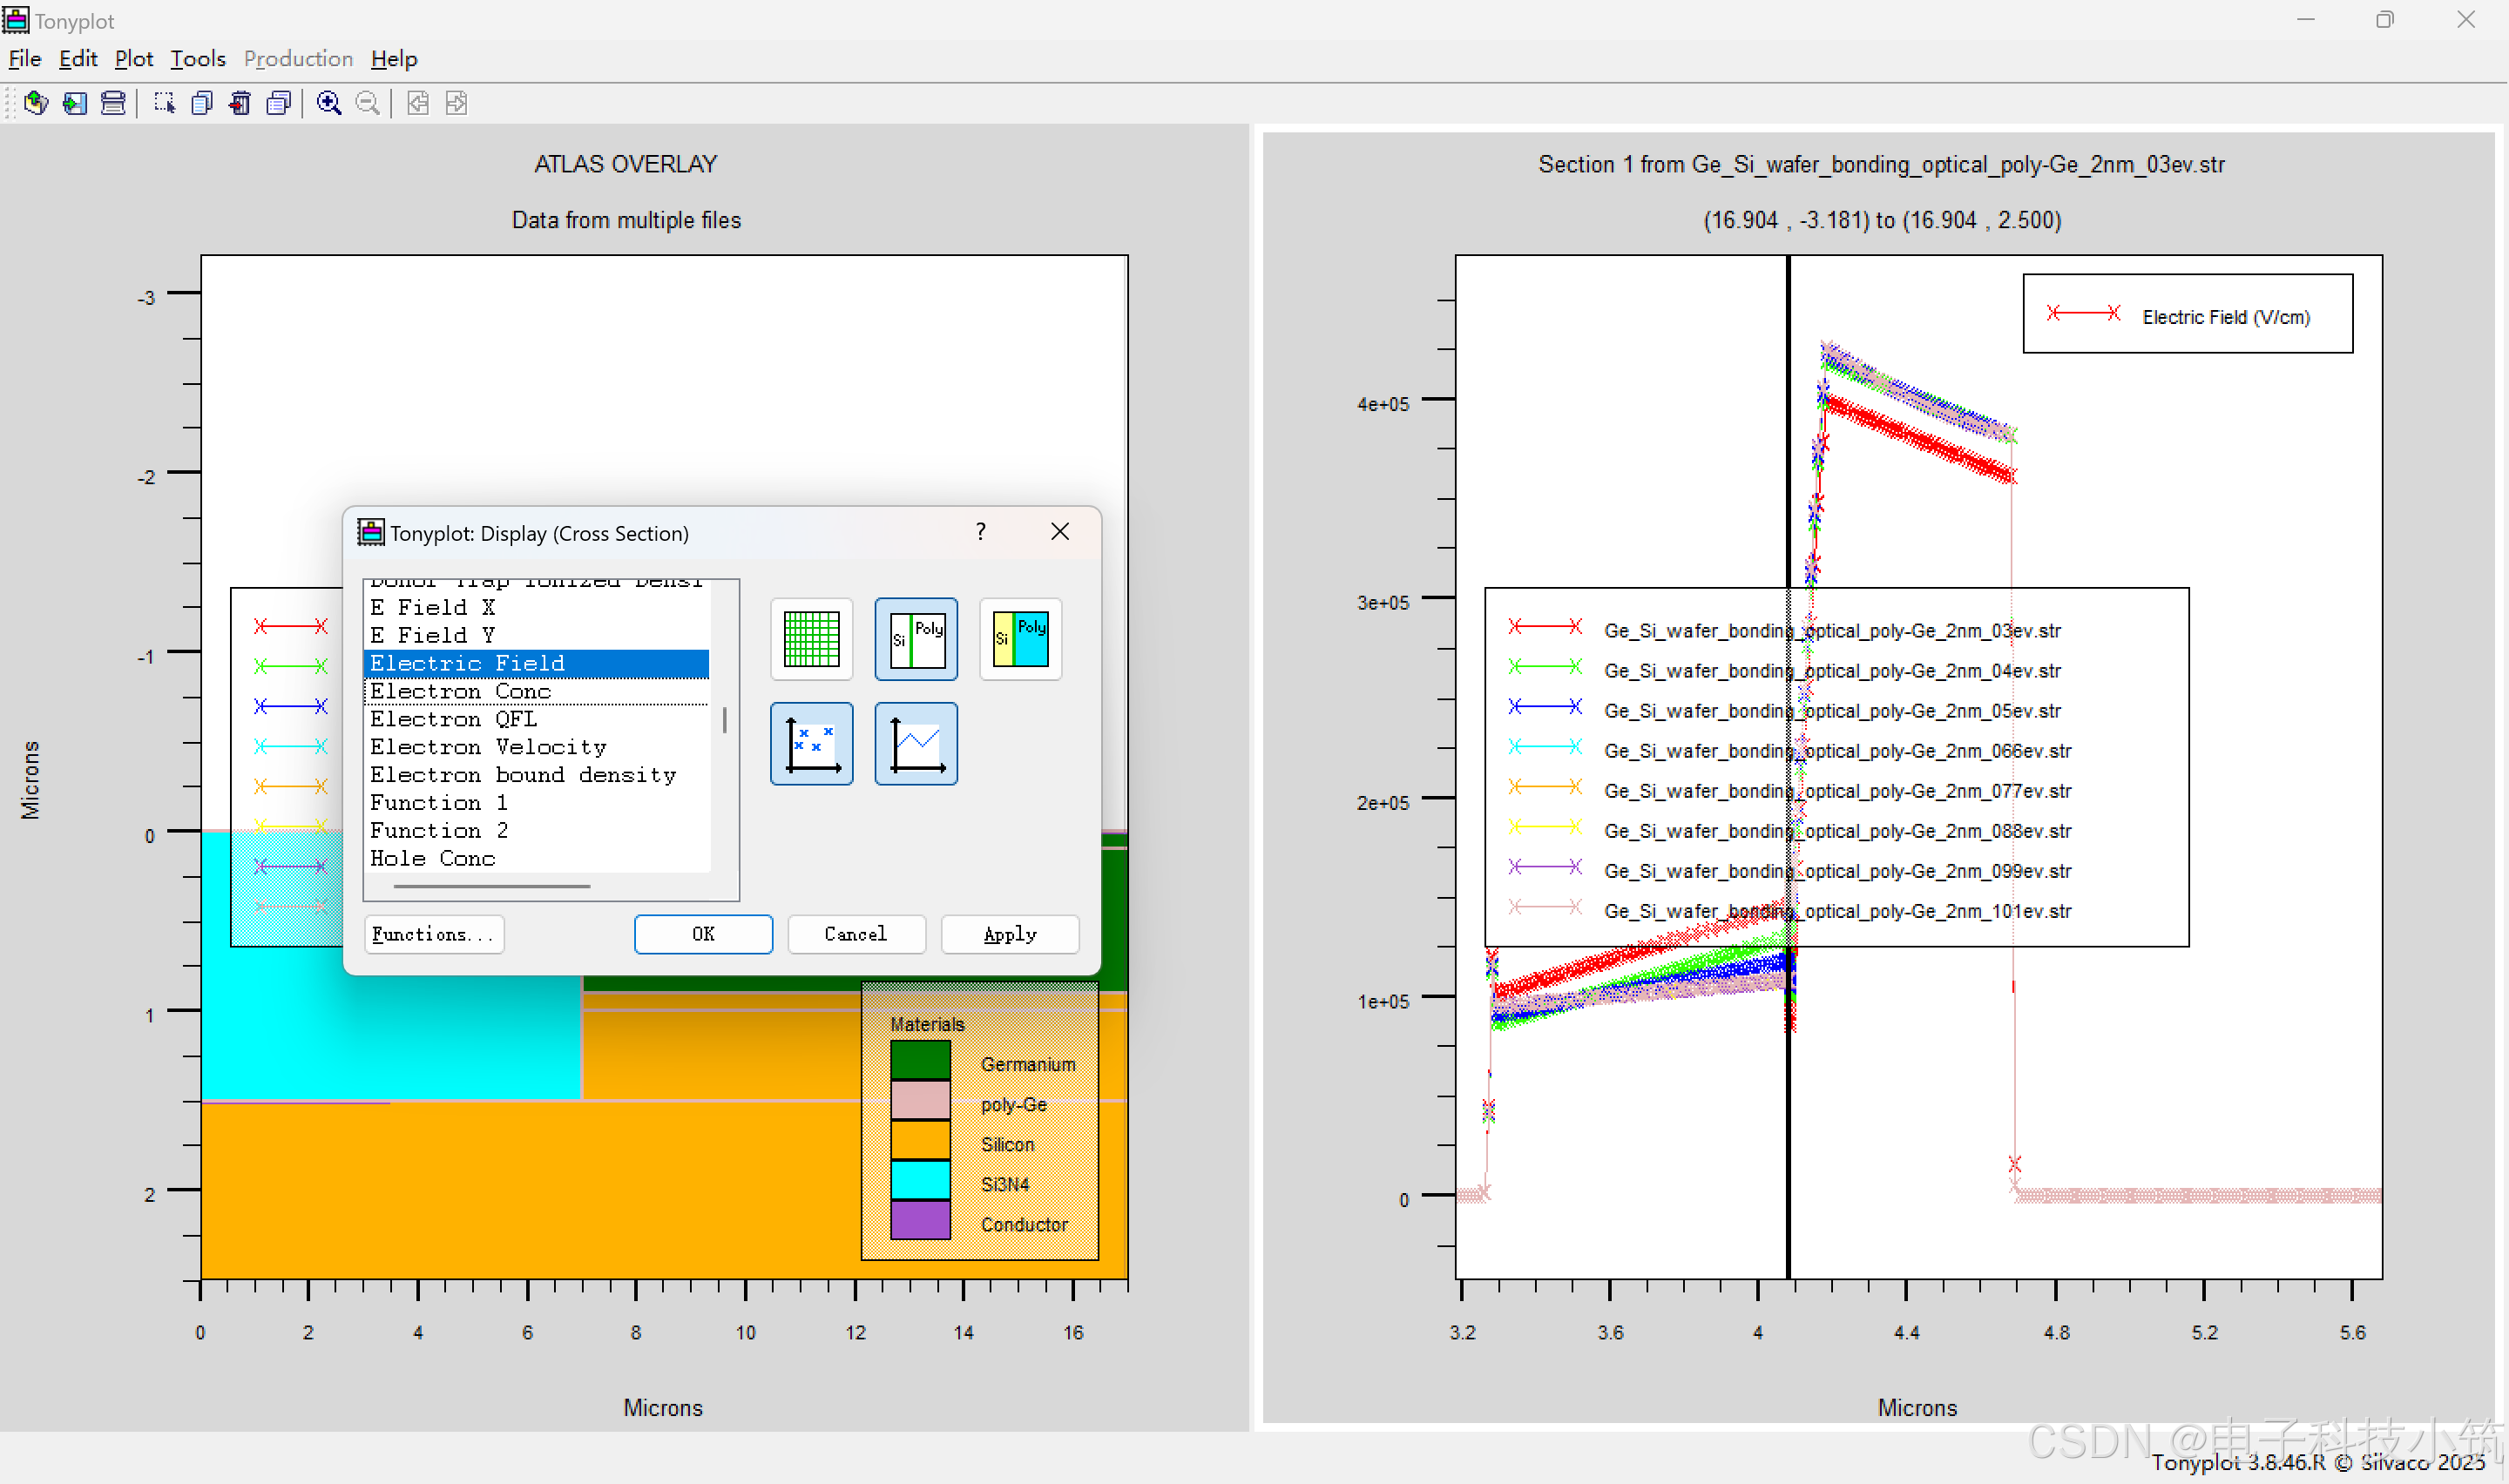Viewport: 2509px width, 1484px height.
Task: Toggle the colored materials display button
Action: coord(1020,639)
